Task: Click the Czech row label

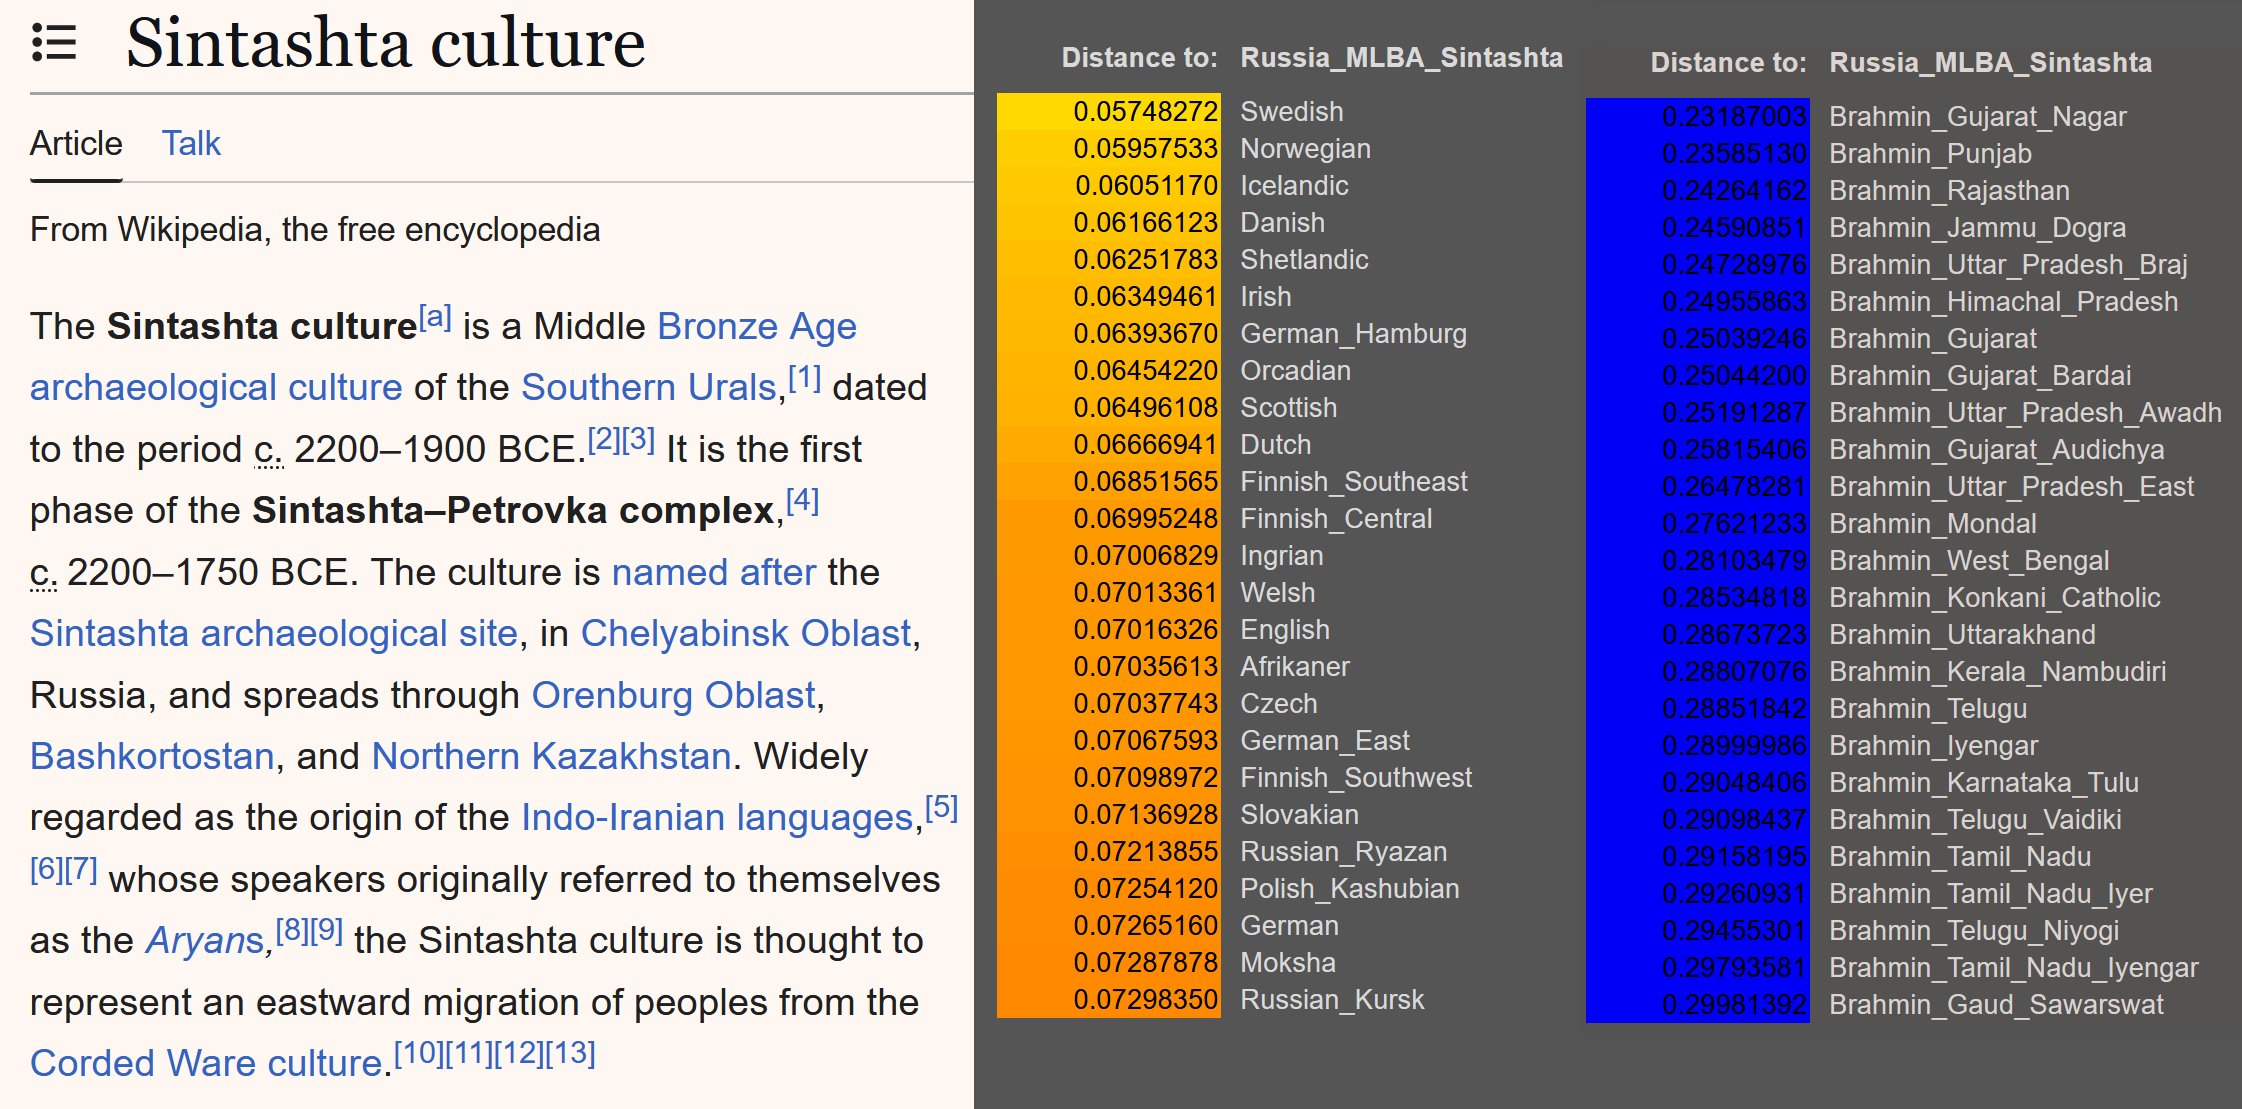Action: (1279, 704)
